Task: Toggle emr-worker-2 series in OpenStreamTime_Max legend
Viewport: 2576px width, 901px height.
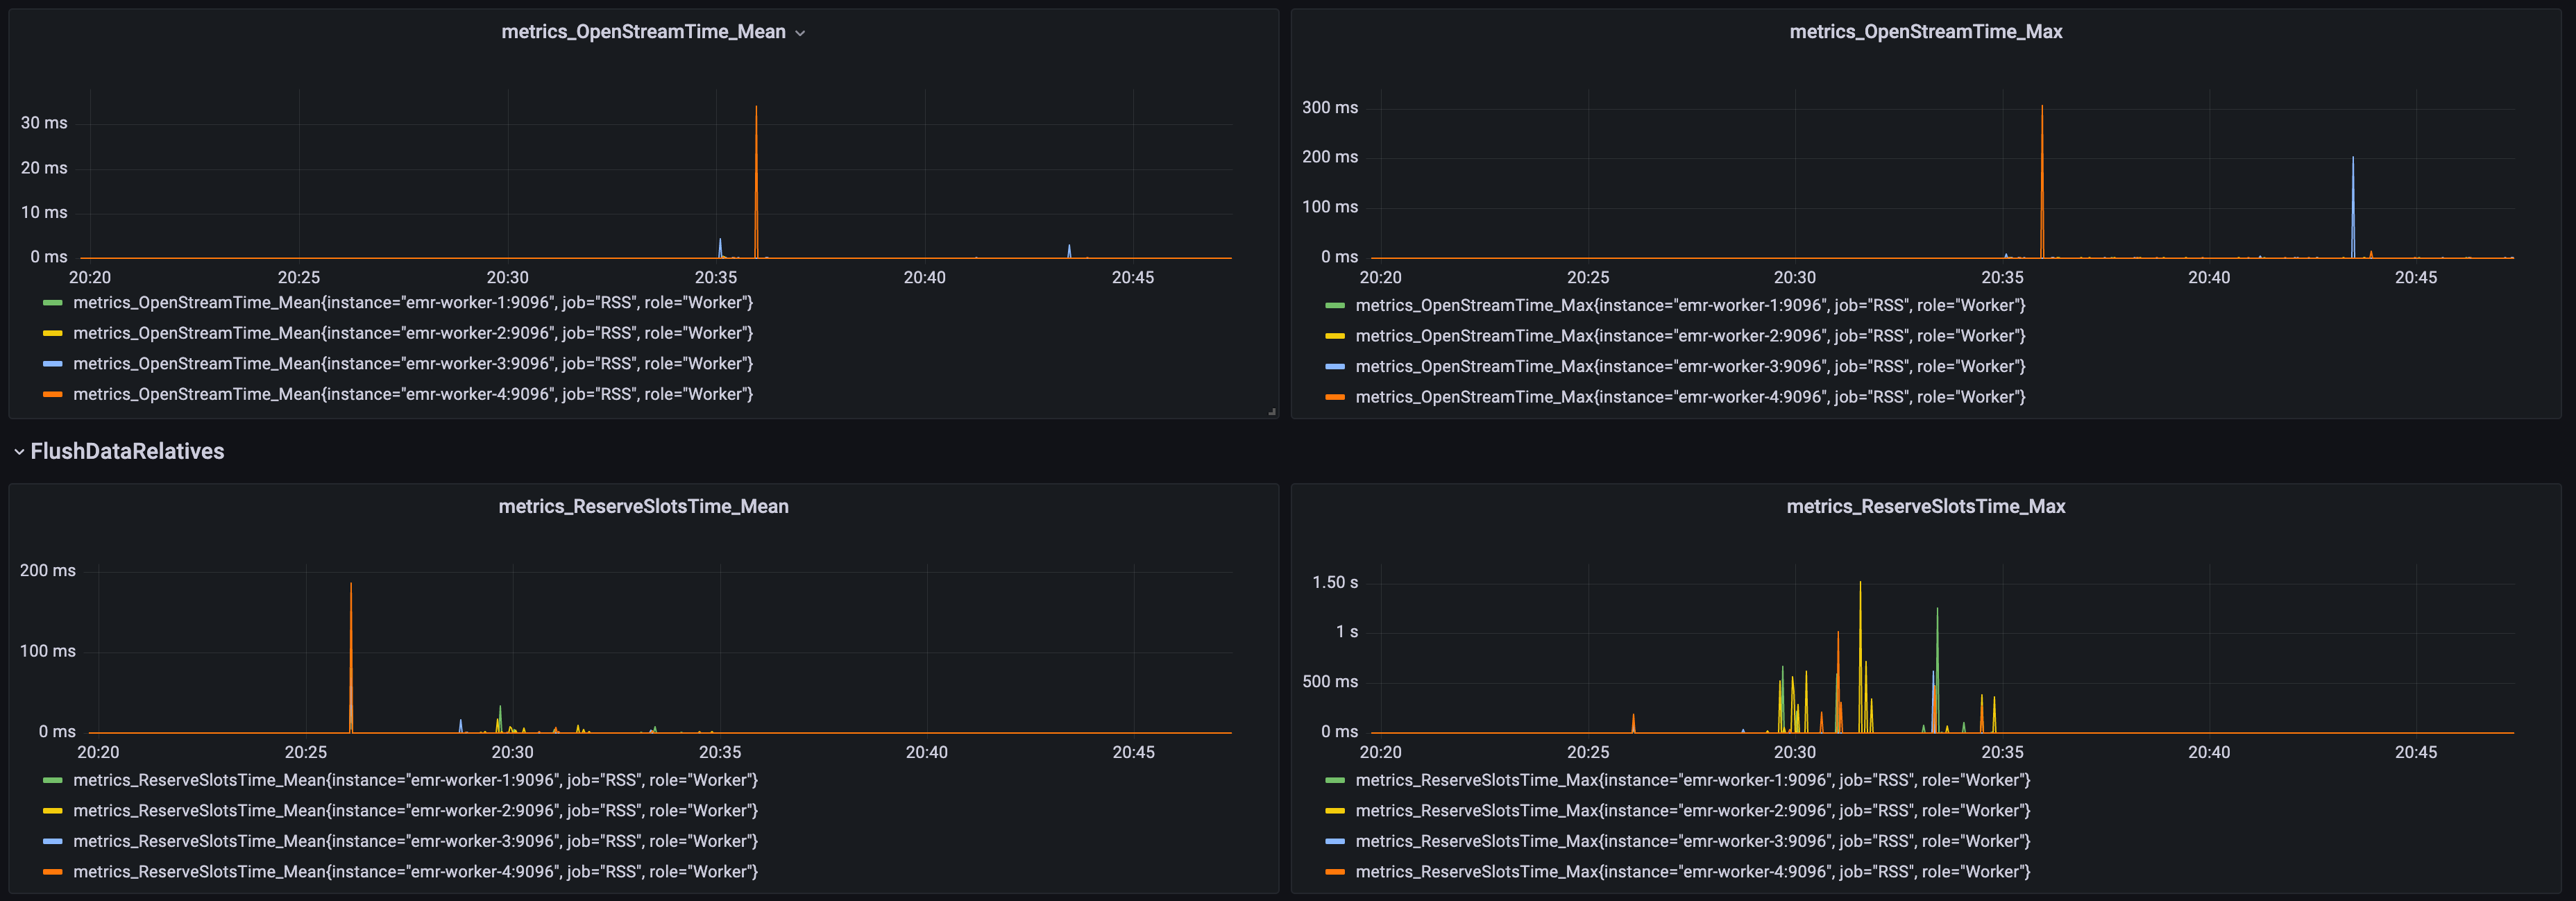Action: (1690, 336)
